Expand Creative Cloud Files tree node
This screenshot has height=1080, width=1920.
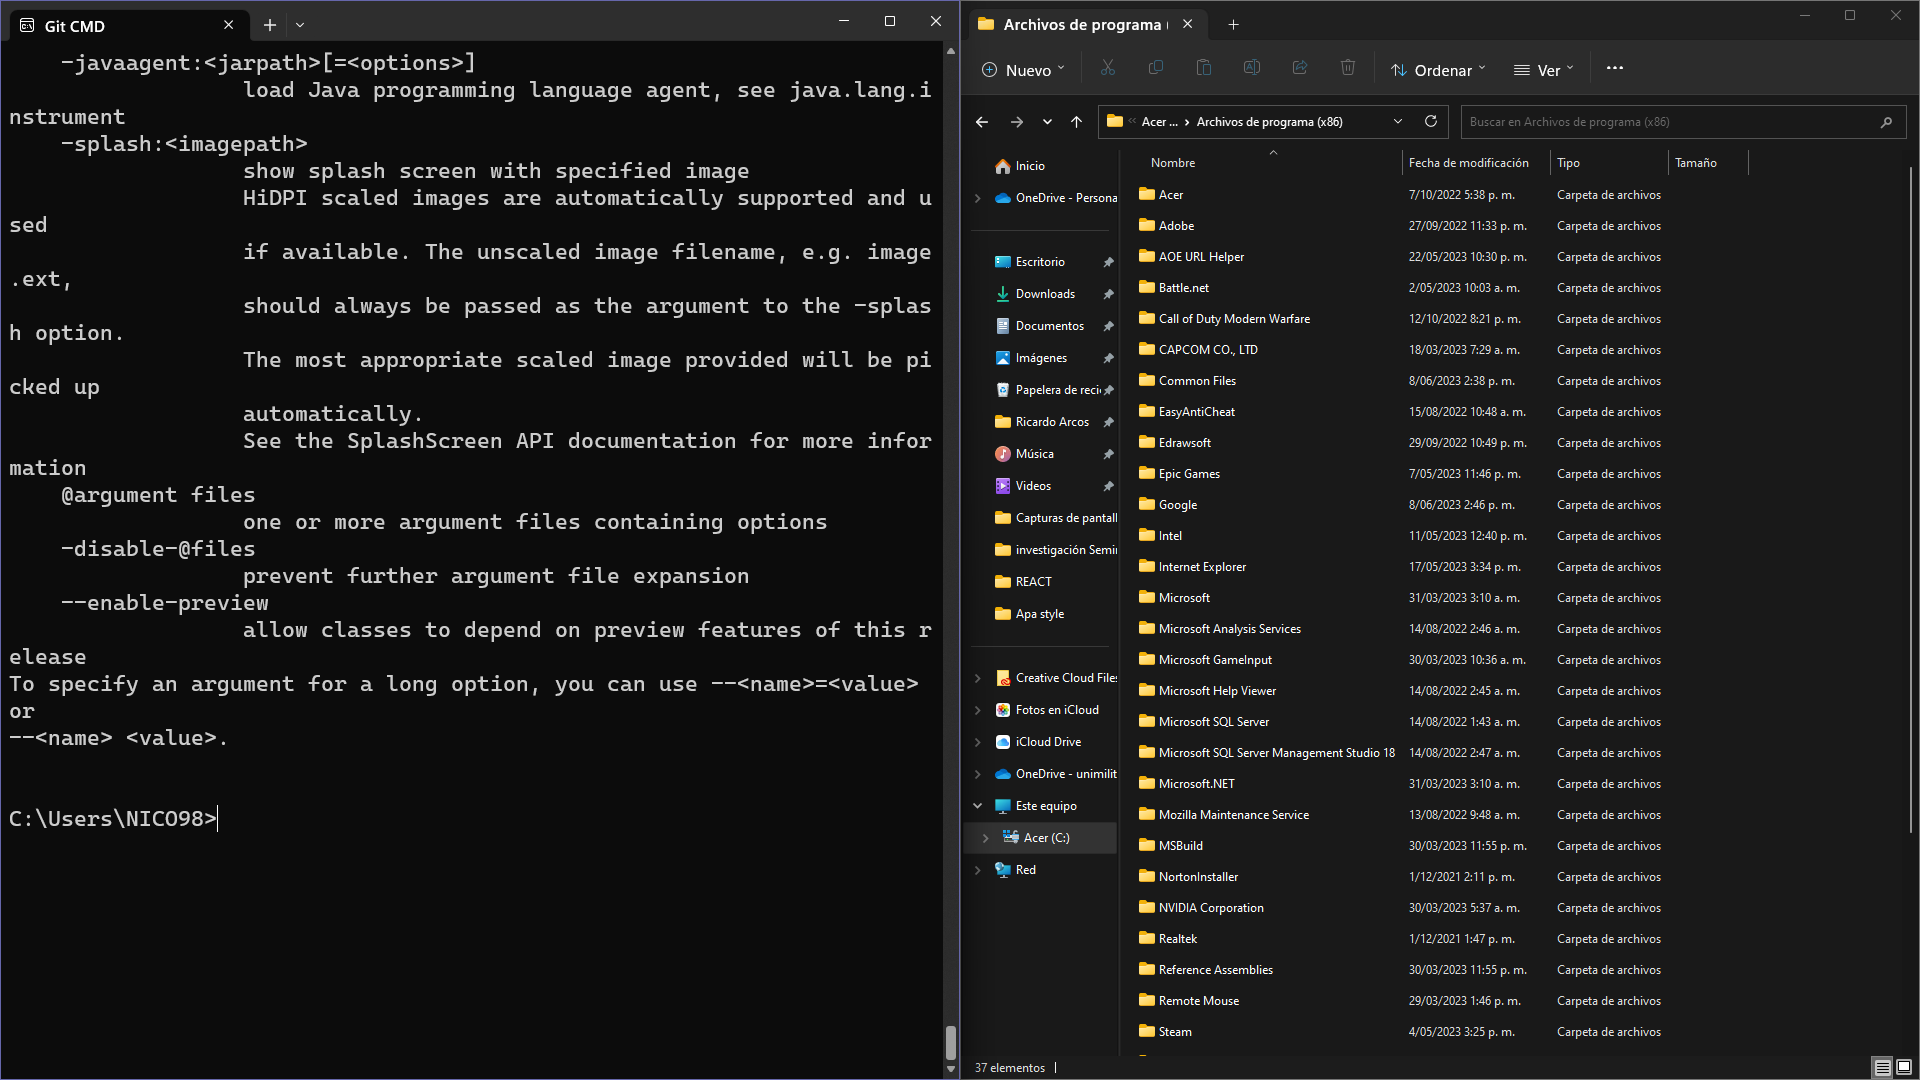pyautogui.click(x=978, y=678)
